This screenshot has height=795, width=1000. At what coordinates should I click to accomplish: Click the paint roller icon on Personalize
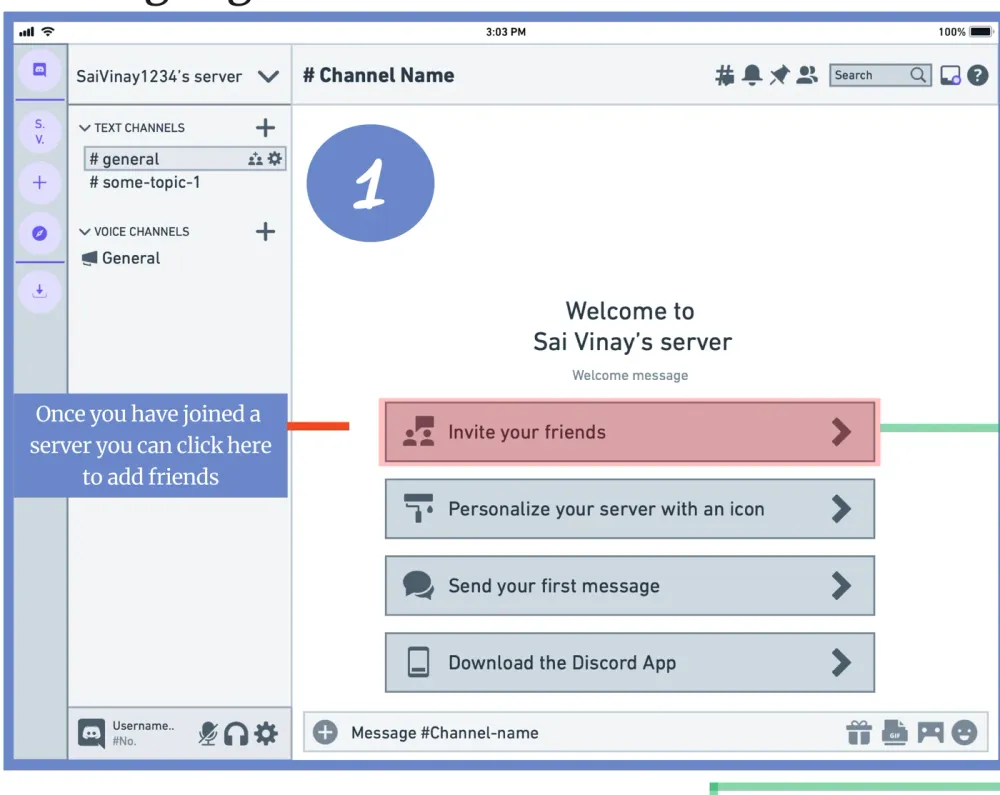418,508
